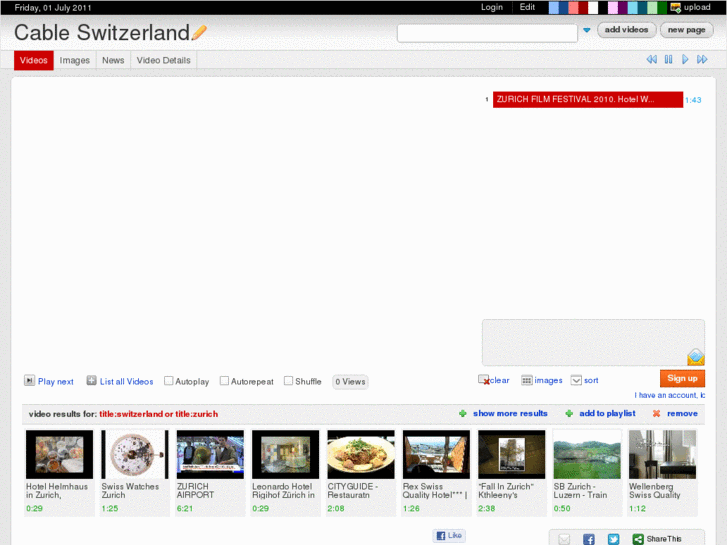The image size is (727, 545).
Task: Click Login in the top bar
Action: 491,7
